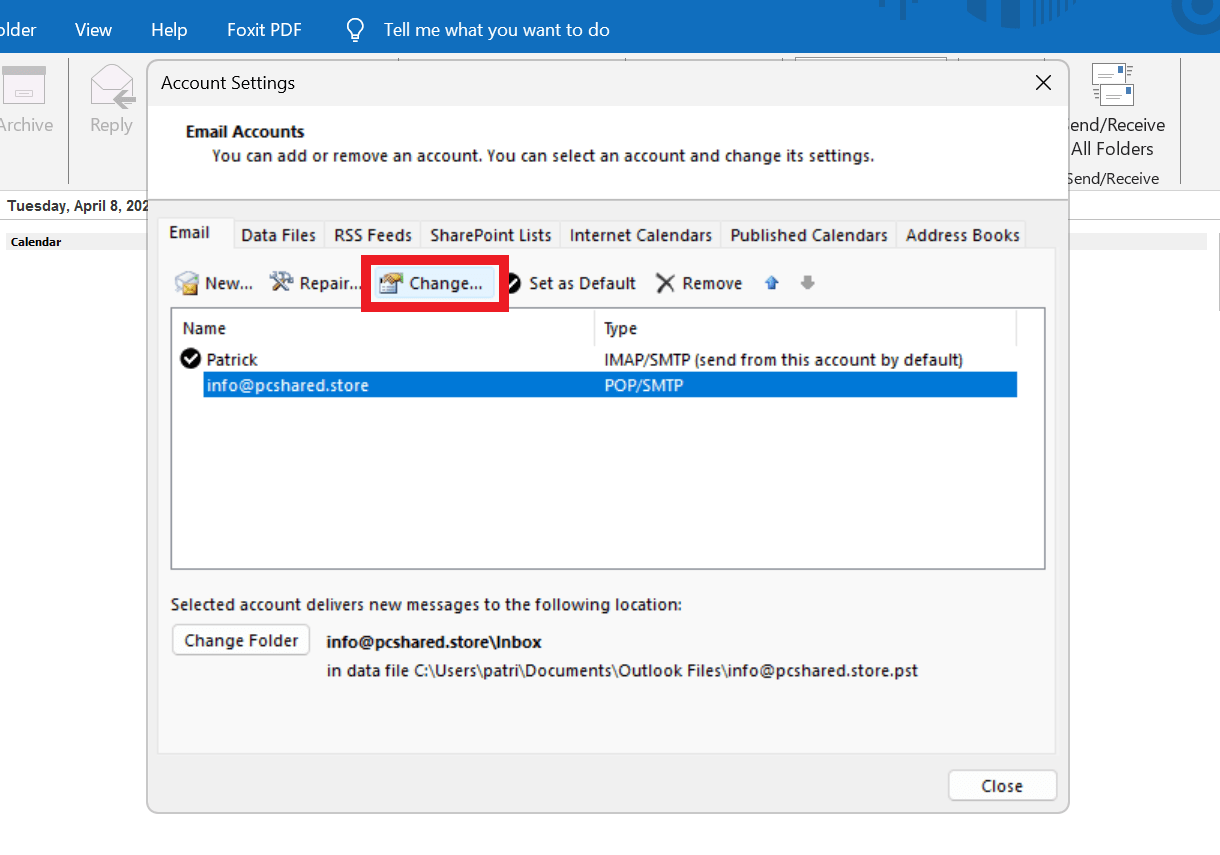Move account up with blue arrow
The image size is (1220, 855).
coord(771,283)
